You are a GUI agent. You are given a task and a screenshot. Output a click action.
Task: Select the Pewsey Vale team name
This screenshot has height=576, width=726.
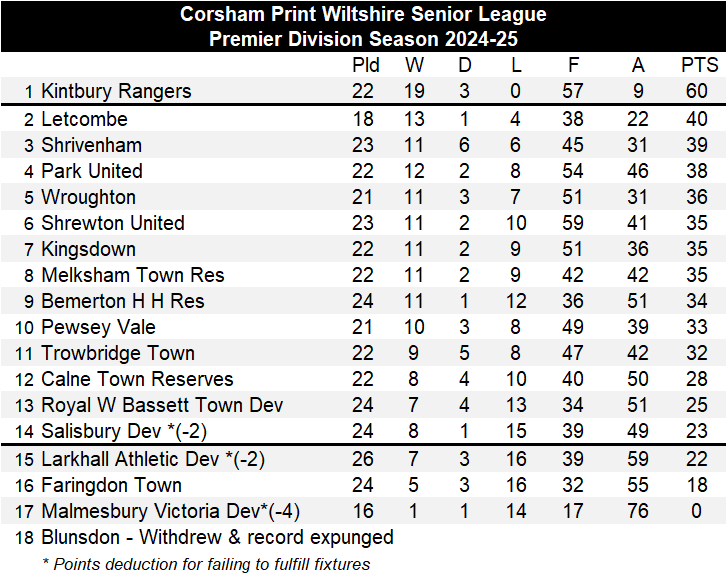tap(97, 327)
